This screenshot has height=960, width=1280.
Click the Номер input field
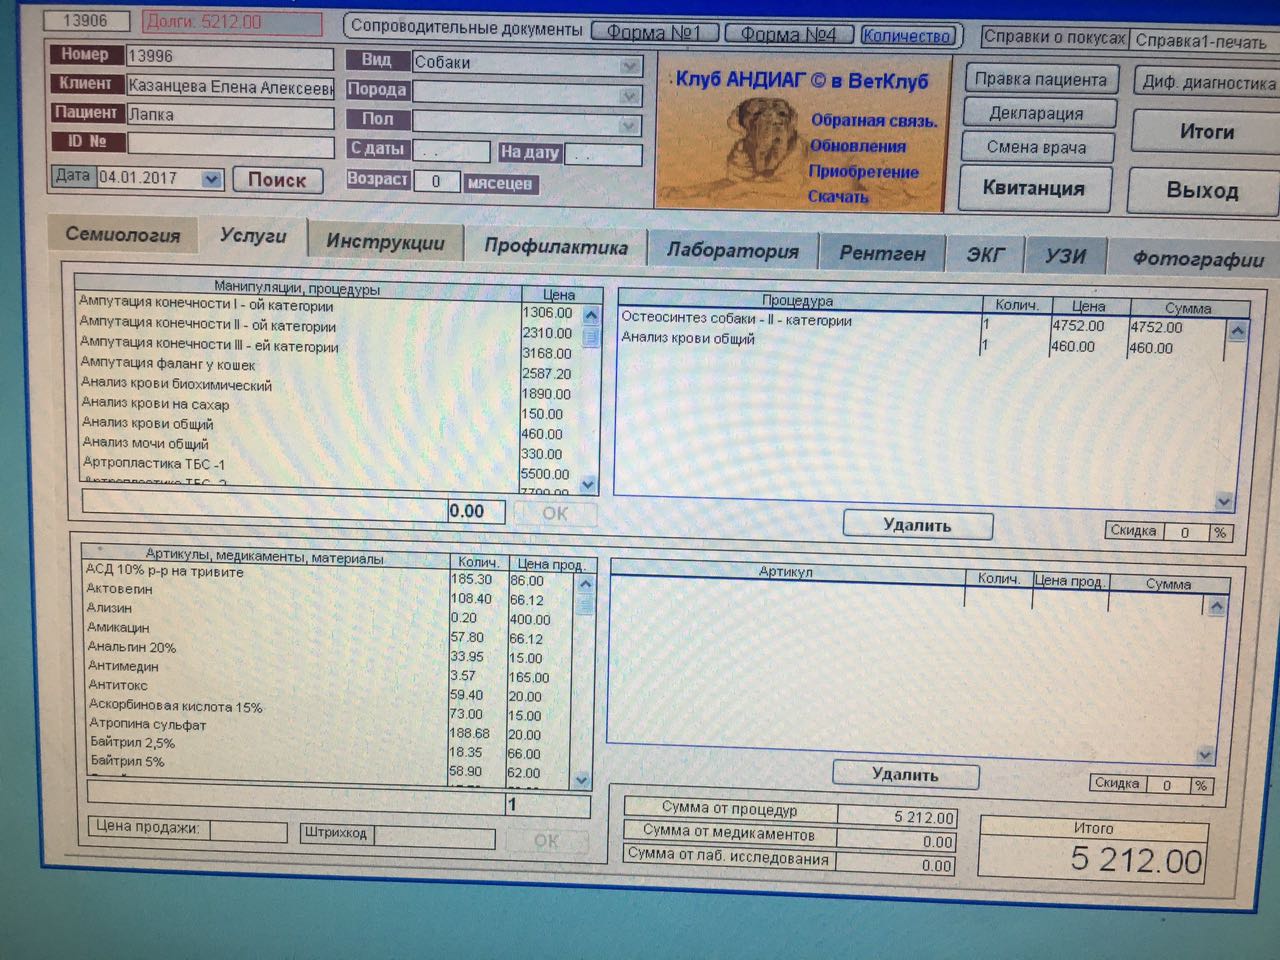click(229, 57)
